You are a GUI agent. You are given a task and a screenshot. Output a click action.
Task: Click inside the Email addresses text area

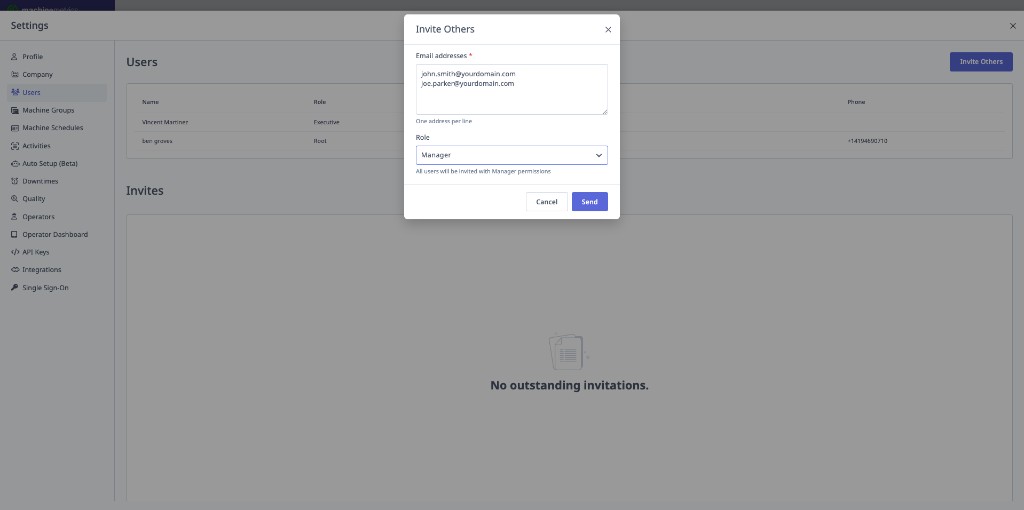tap(511, 89)
